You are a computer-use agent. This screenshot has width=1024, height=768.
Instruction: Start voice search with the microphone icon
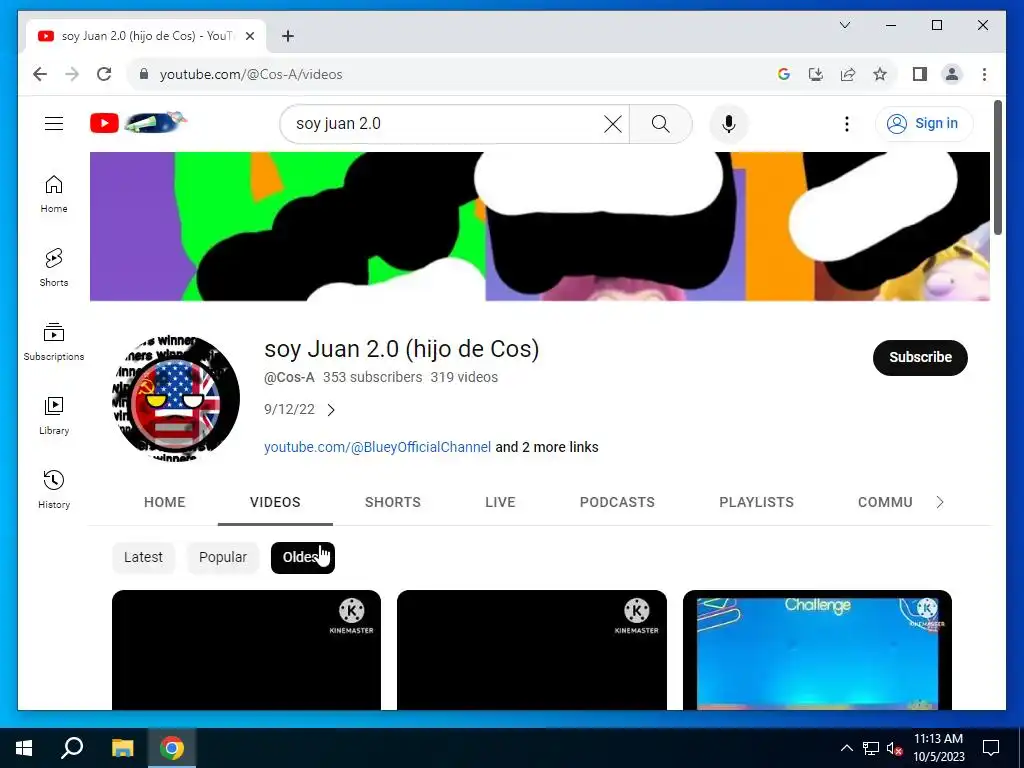(x=729, y=123)
